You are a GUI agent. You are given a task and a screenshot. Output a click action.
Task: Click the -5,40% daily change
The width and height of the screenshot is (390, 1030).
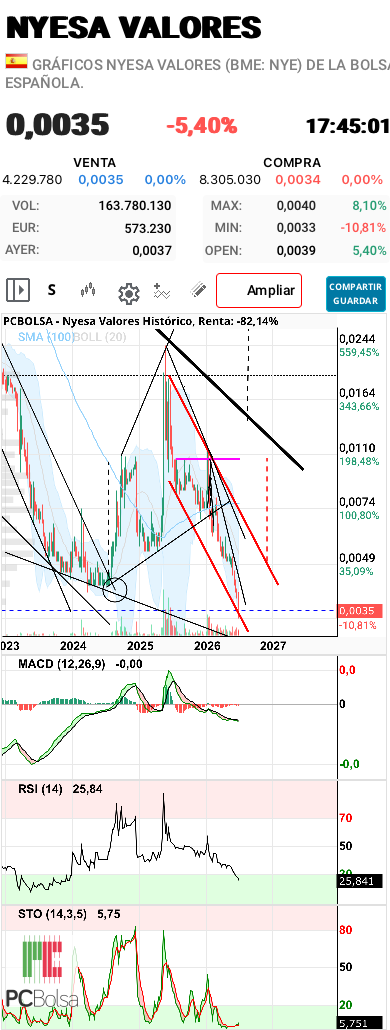click(x=201, y=125)
